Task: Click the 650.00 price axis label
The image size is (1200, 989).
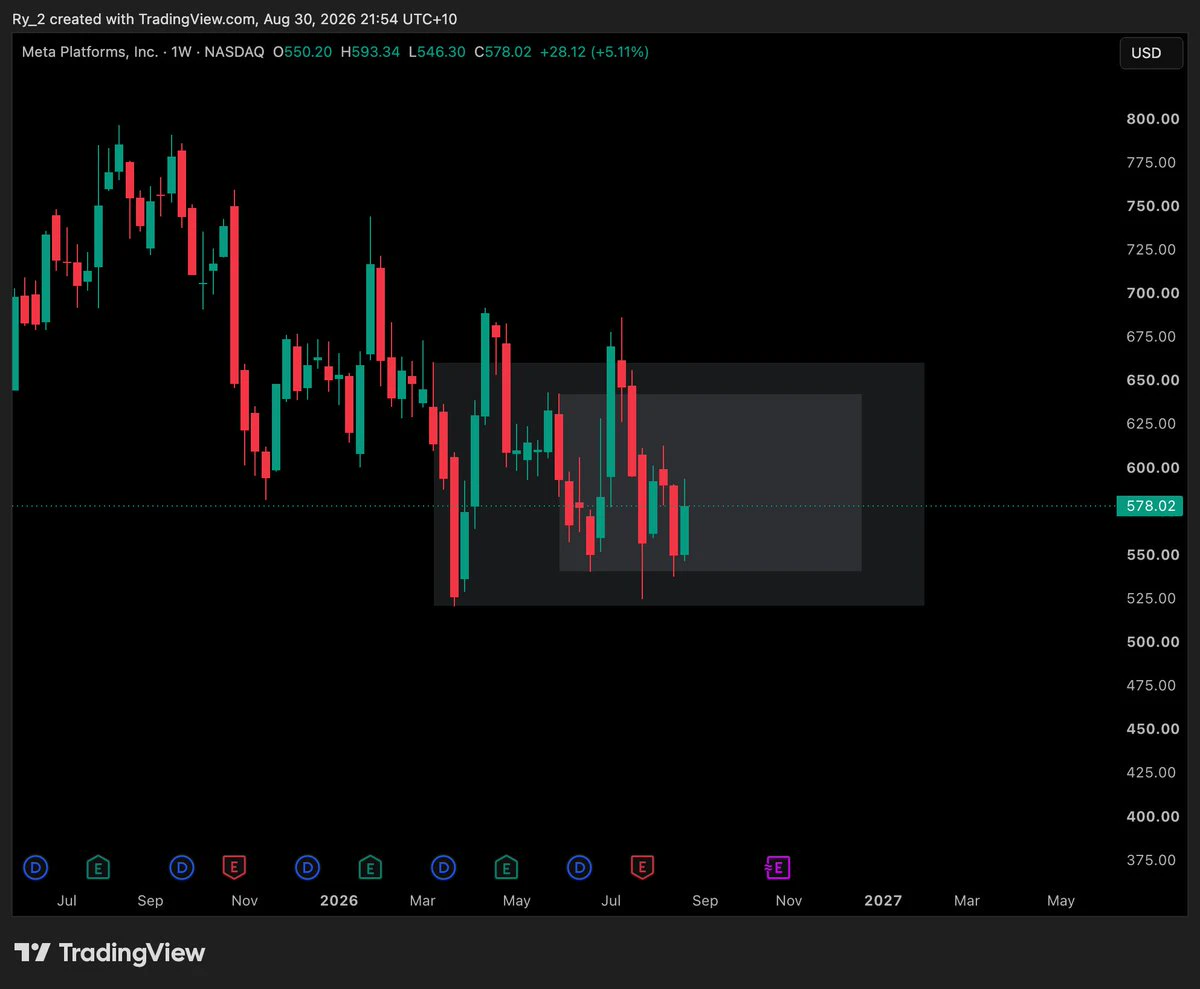Action: click(x=1152, y=380)
